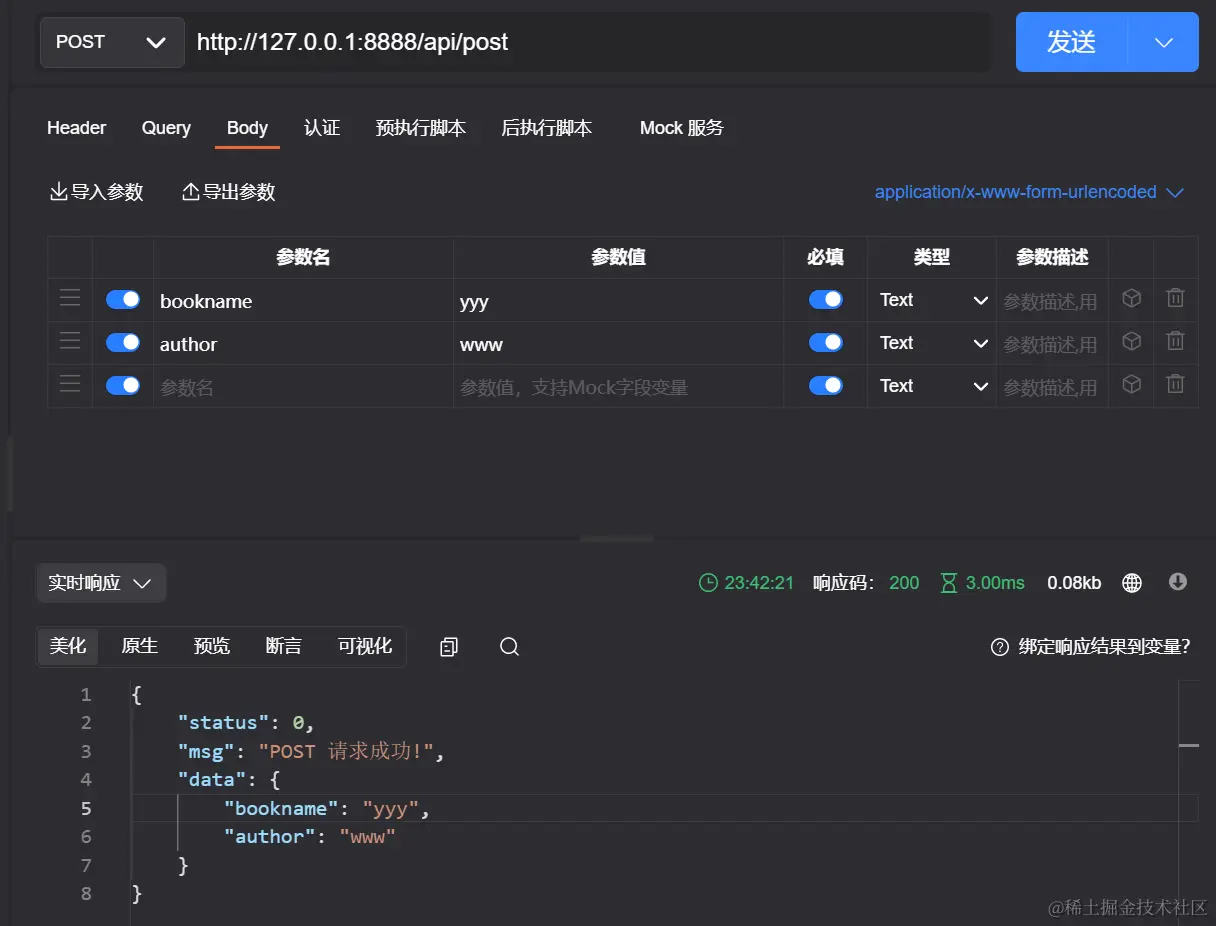Image resolution: width=1216 pixels, height=926 pixels.
Task: Click the "bookname": "yyy" response line
Action: coord(327,808)
